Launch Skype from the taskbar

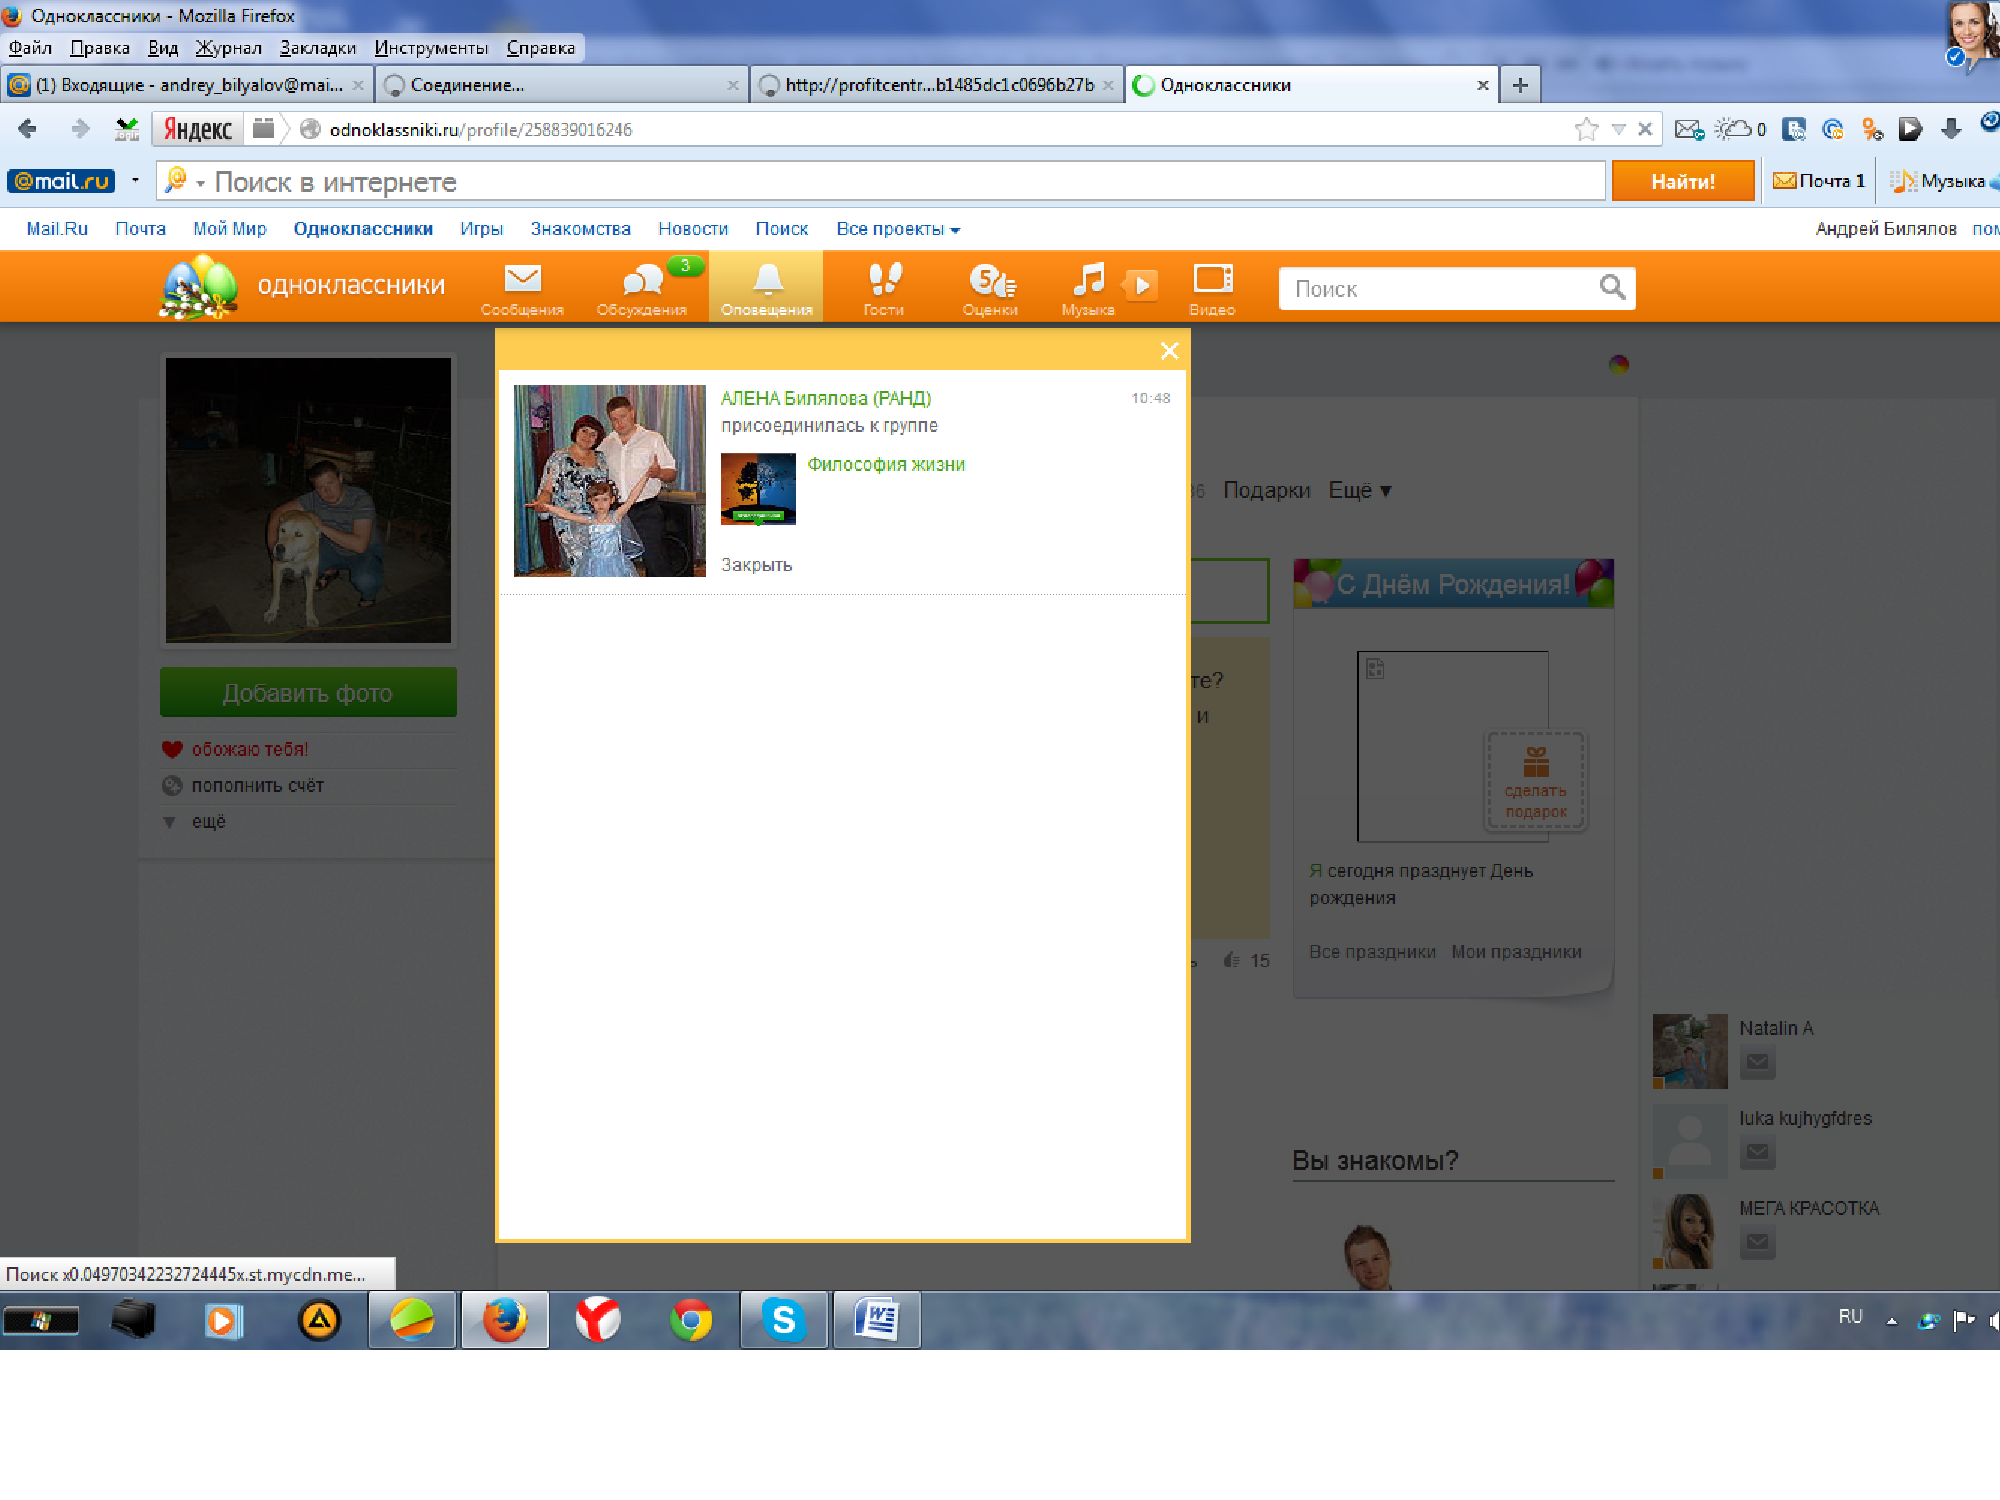coord(784,1320)
